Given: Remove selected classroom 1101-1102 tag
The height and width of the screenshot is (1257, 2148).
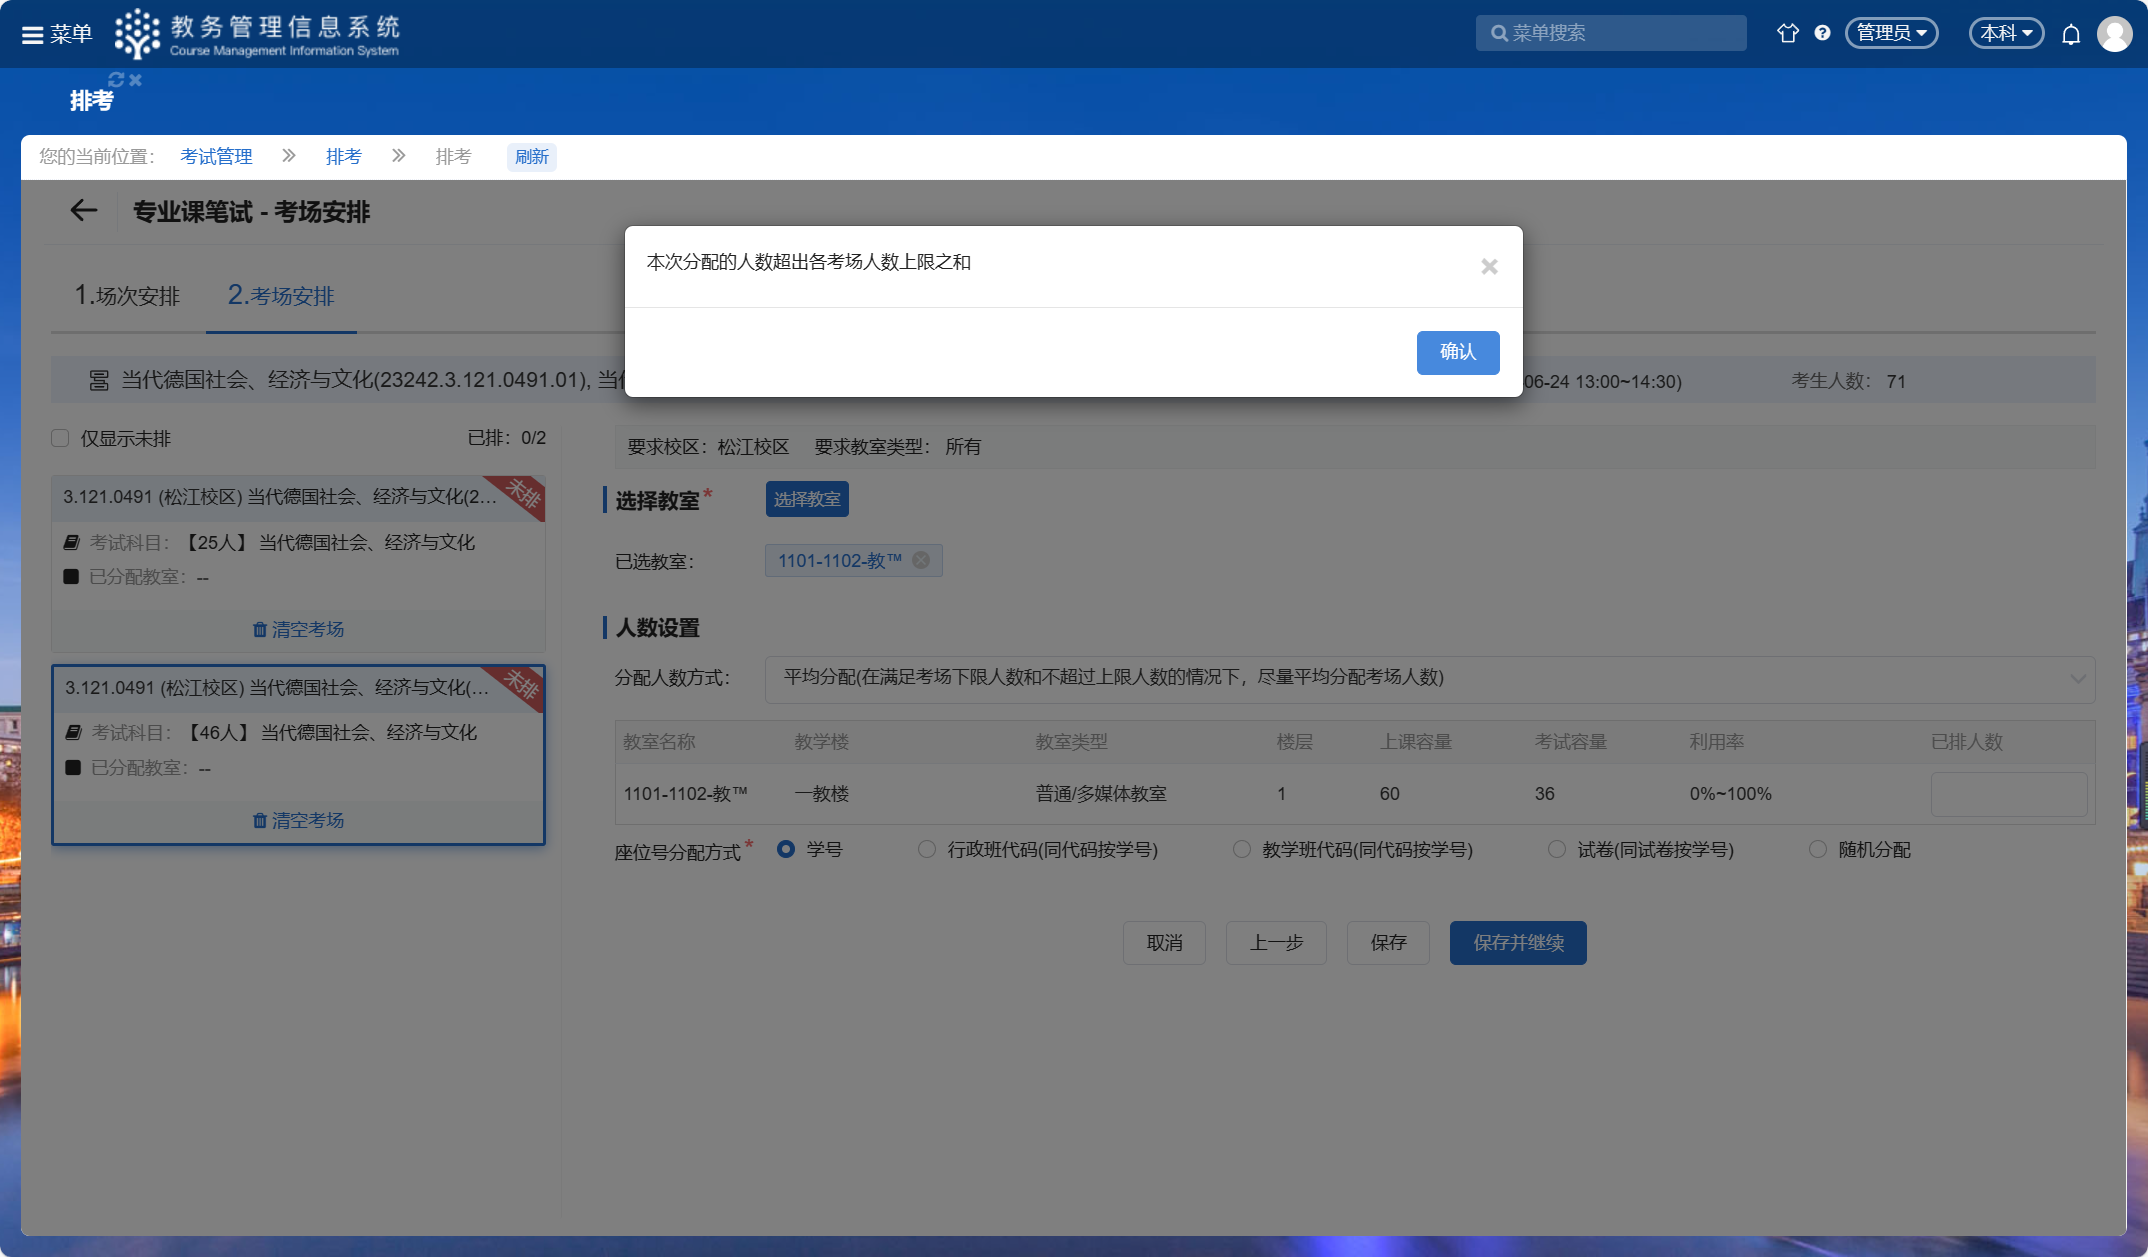Looking at the screenshot, I should coord(921,560).
